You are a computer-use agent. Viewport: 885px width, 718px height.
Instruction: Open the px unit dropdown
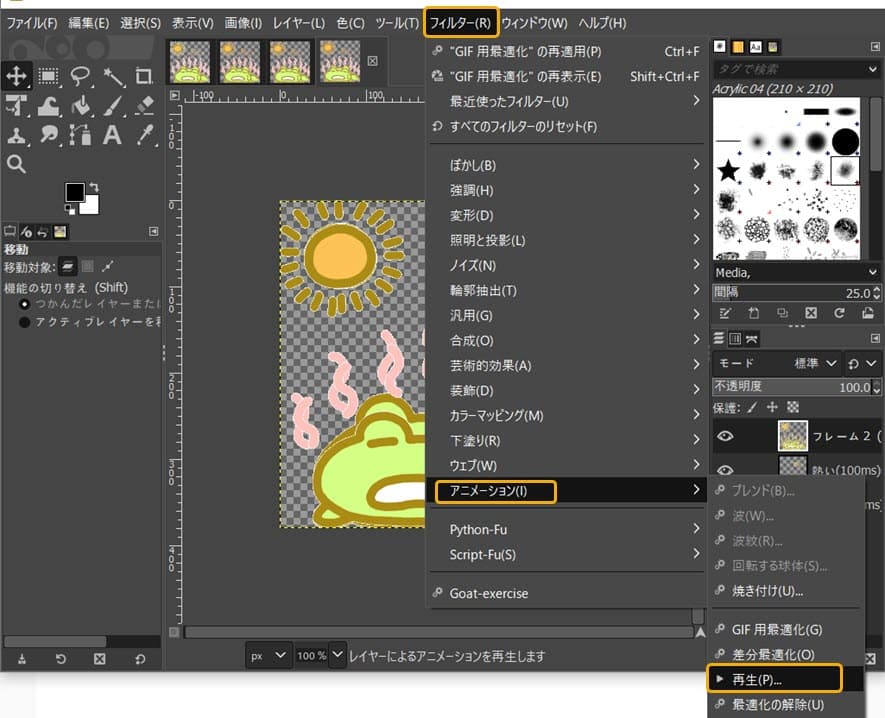pos(268,656)
